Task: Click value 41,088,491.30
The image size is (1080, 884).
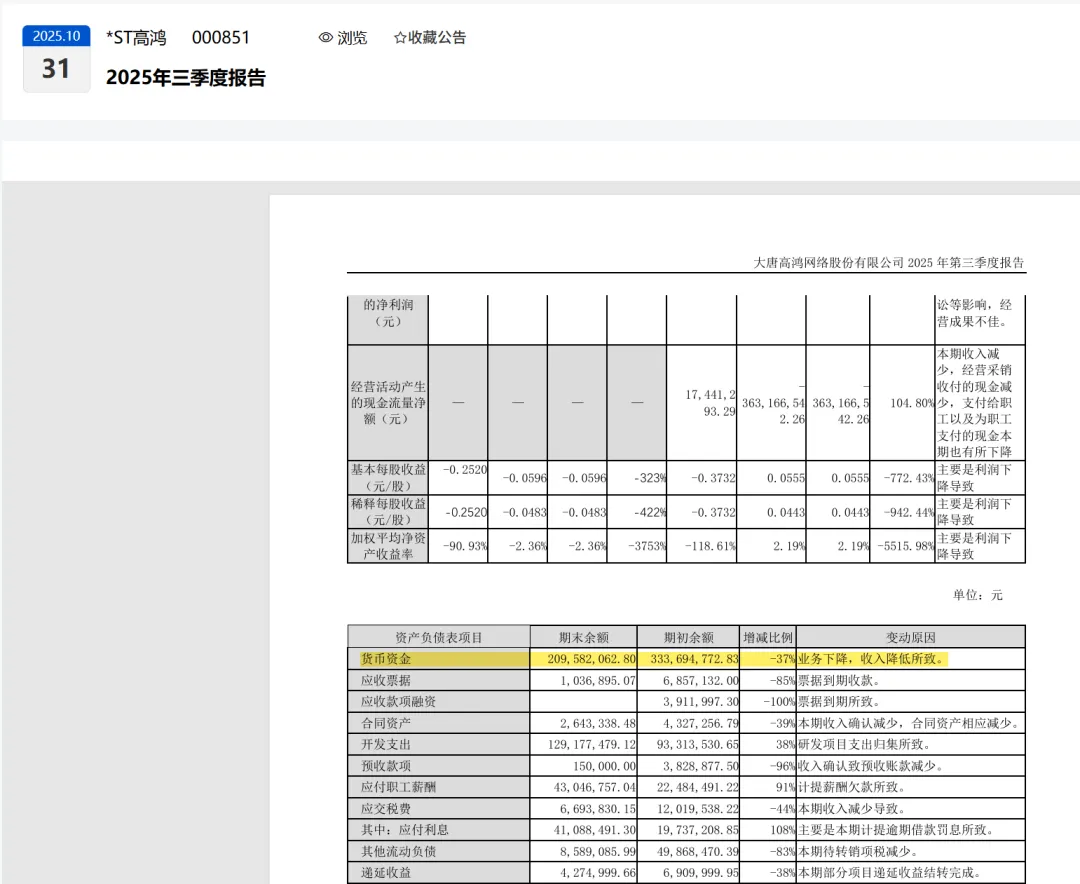Action: [594, 830]
